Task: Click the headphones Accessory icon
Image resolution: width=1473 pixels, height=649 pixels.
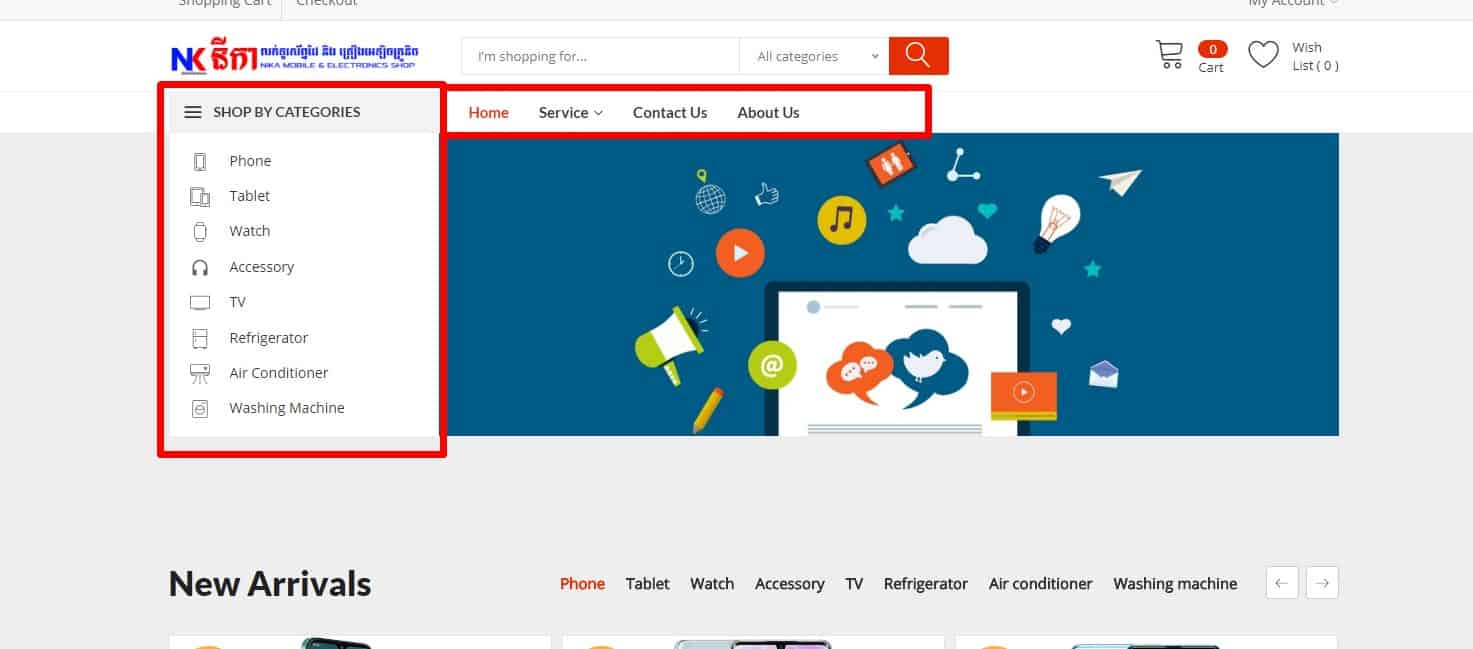Action: [x=200, y=266]
